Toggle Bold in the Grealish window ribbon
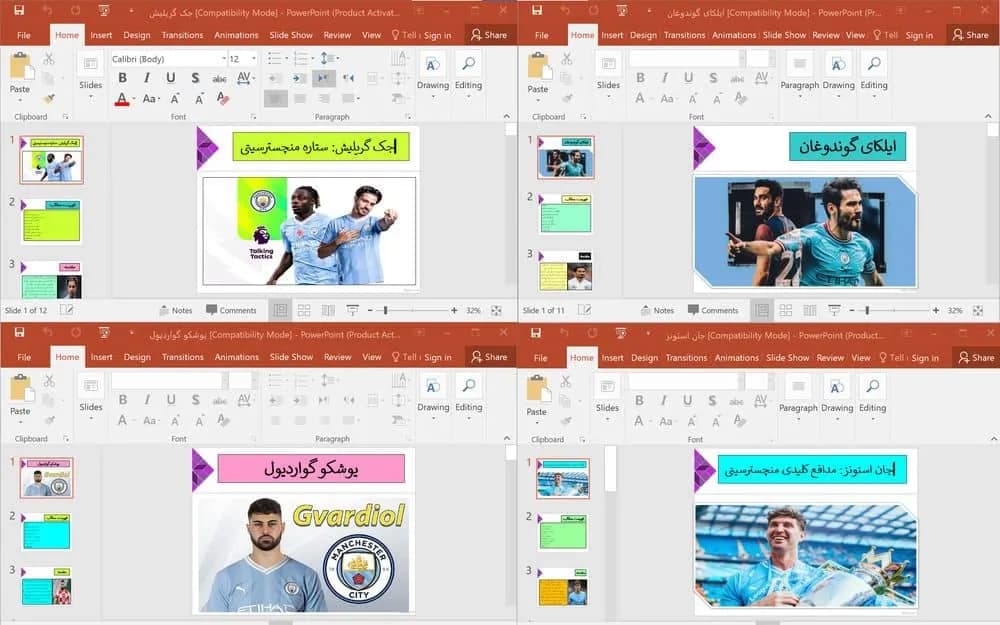 (122, 78)
